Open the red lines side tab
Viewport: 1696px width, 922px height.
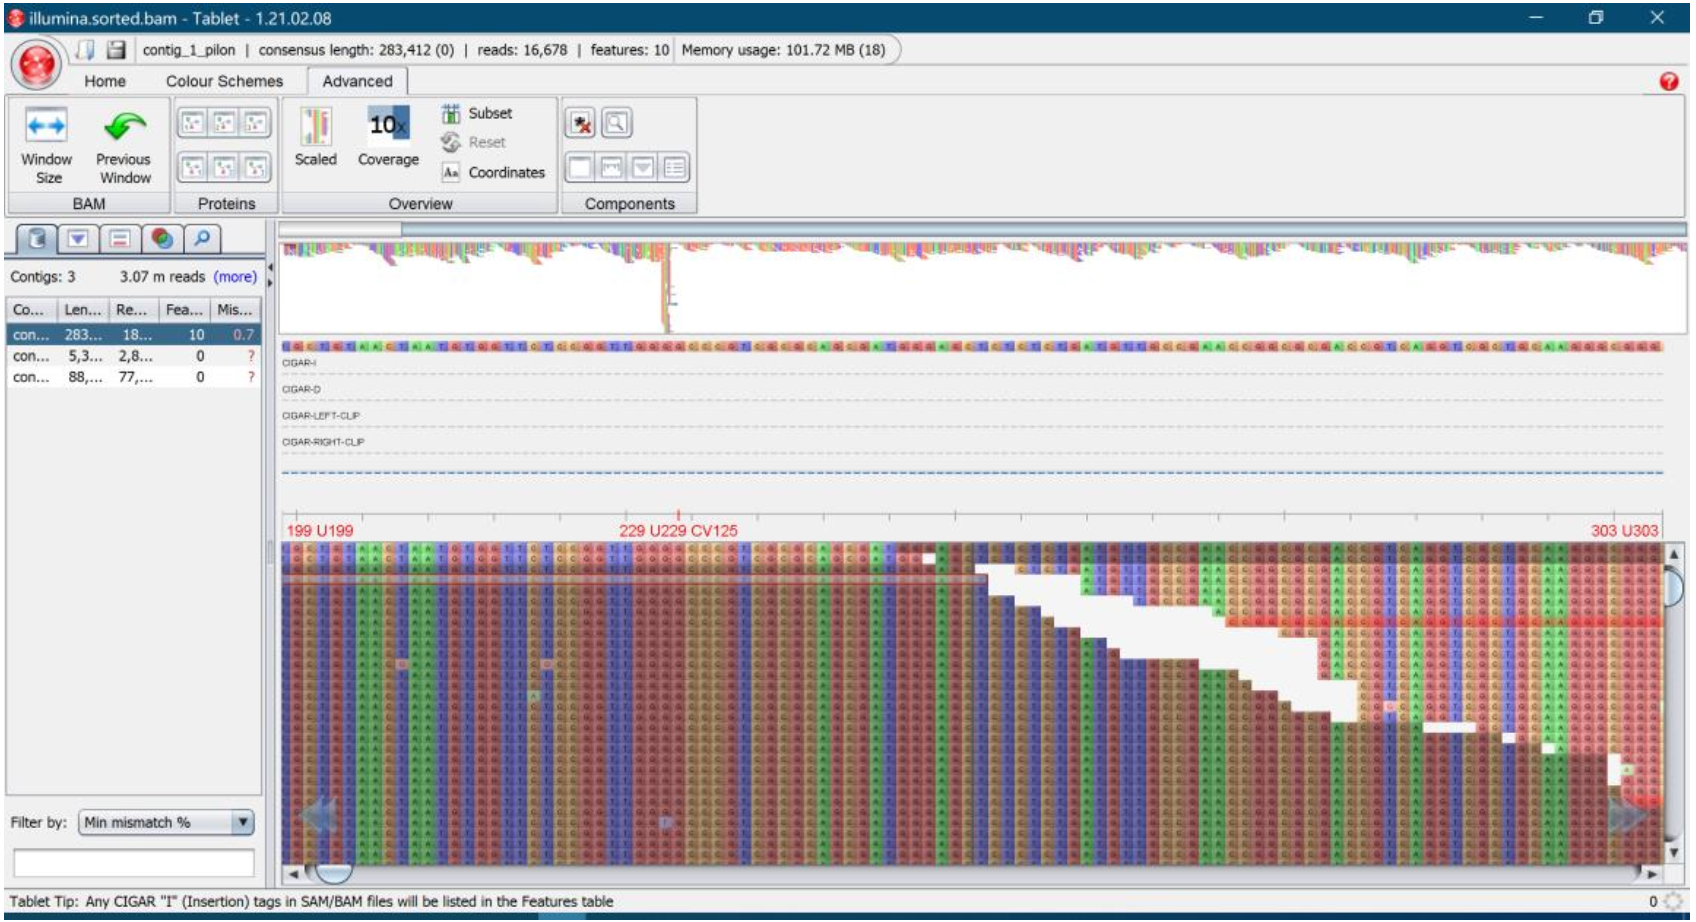120,238
